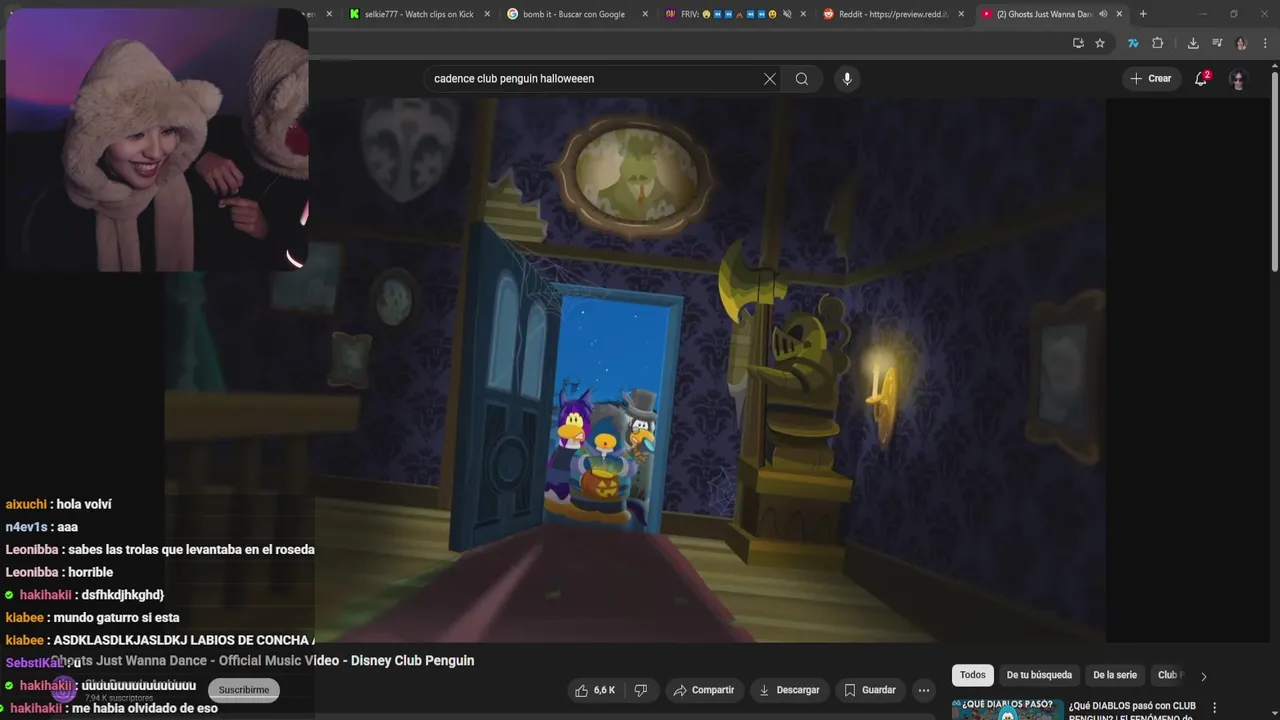The image size is (1280, 720).
Task: Close the Reddit tab
Action: click(961, 14)
